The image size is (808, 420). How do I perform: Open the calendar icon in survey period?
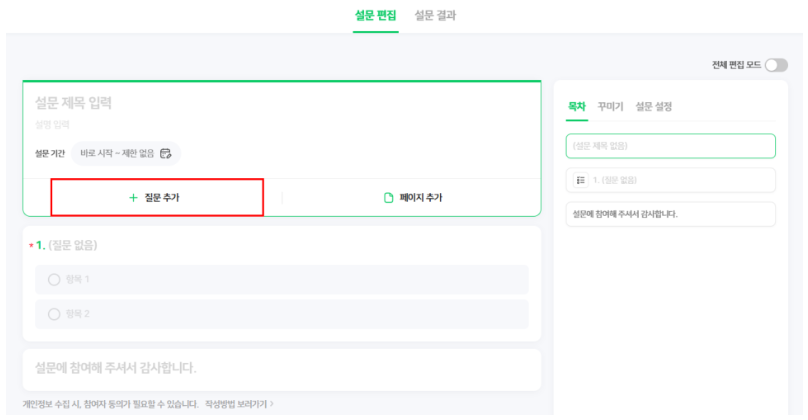coord(166,154)
